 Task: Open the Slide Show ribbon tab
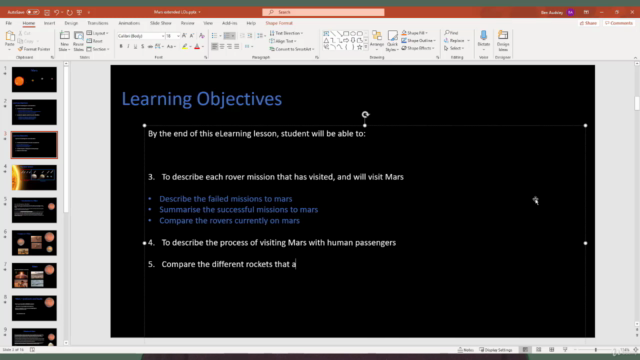[x=160, y=23]
